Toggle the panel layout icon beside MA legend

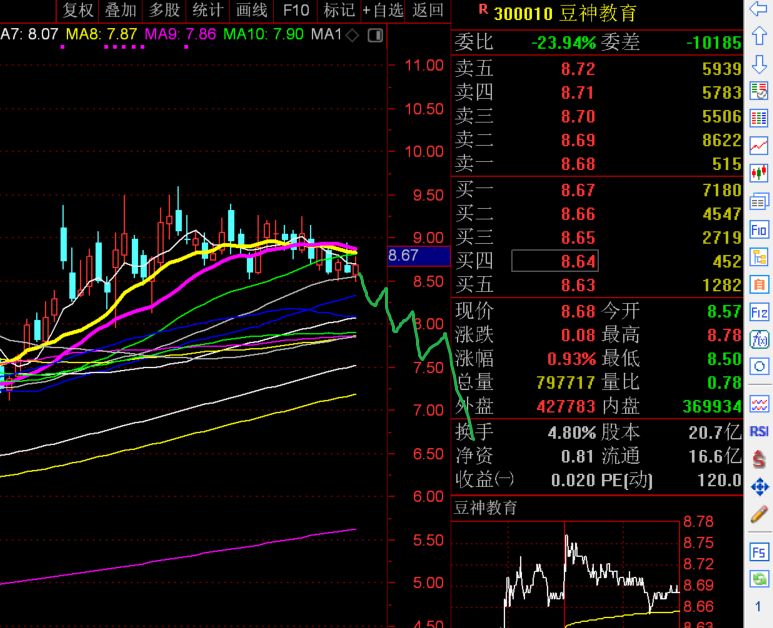376,35
